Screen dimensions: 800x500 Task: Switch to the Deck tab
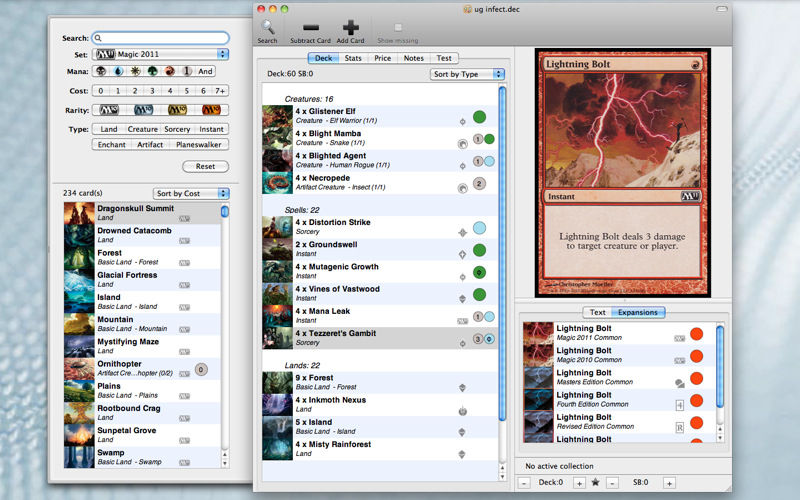coord(323,58)
